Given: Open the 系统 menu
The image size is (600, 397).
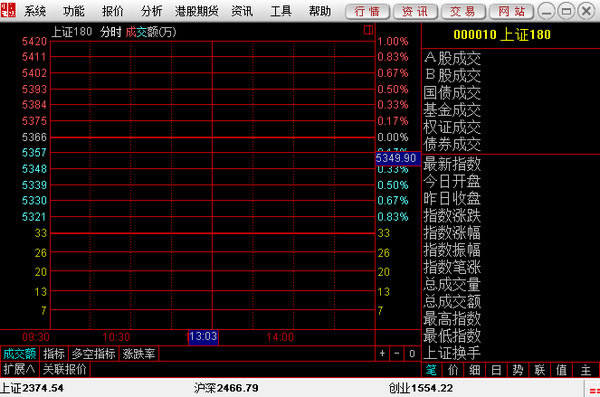Looking at the screenshot, I should click(35, 11).
